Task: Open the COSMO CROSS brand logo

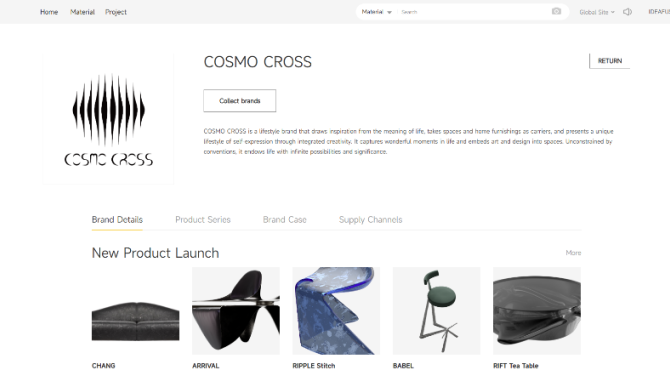Action: (109, 119)
